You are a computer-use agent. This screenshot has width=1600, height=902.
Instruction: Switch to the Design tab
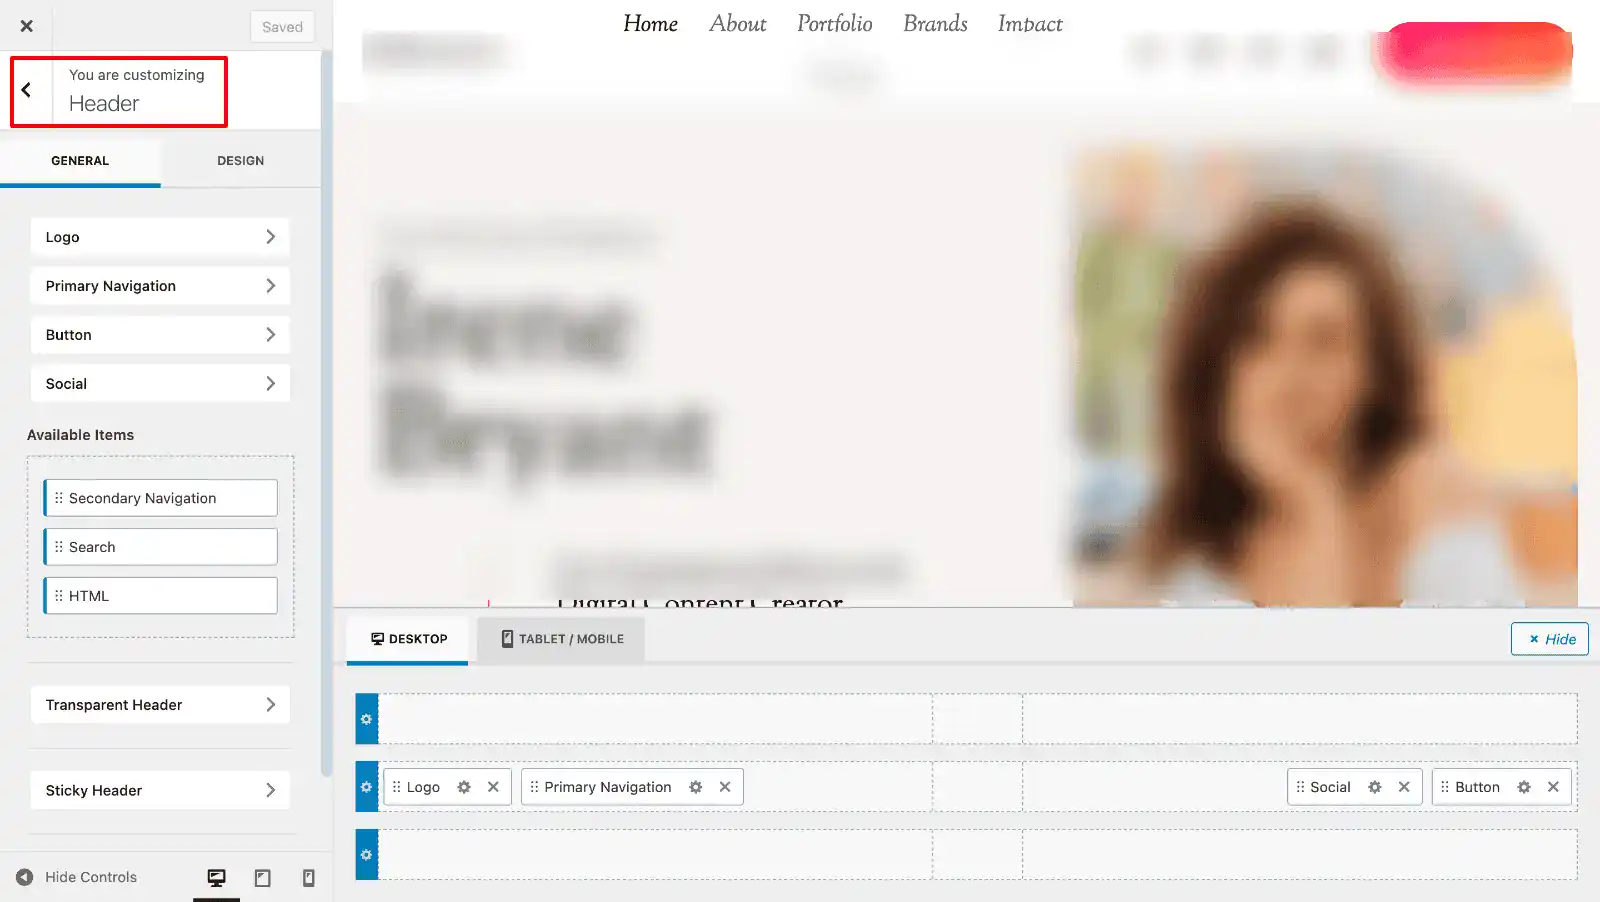coord(241,160)
